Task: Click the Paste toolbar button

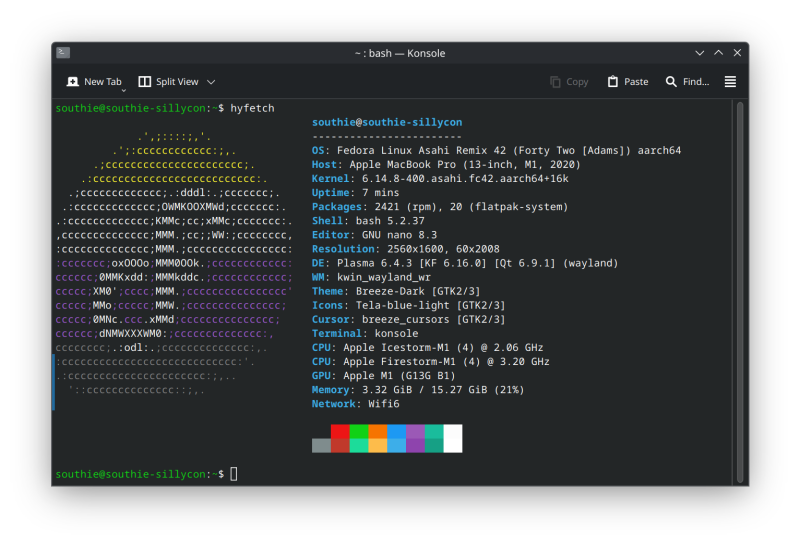Action: click(628, 82)
